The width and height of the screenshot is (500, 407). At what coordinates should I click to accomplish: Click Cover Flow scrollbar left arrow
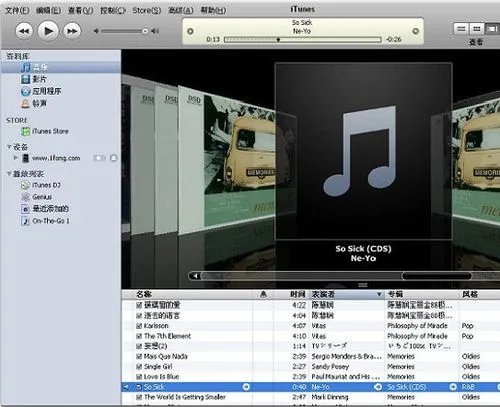pos(196,276)
